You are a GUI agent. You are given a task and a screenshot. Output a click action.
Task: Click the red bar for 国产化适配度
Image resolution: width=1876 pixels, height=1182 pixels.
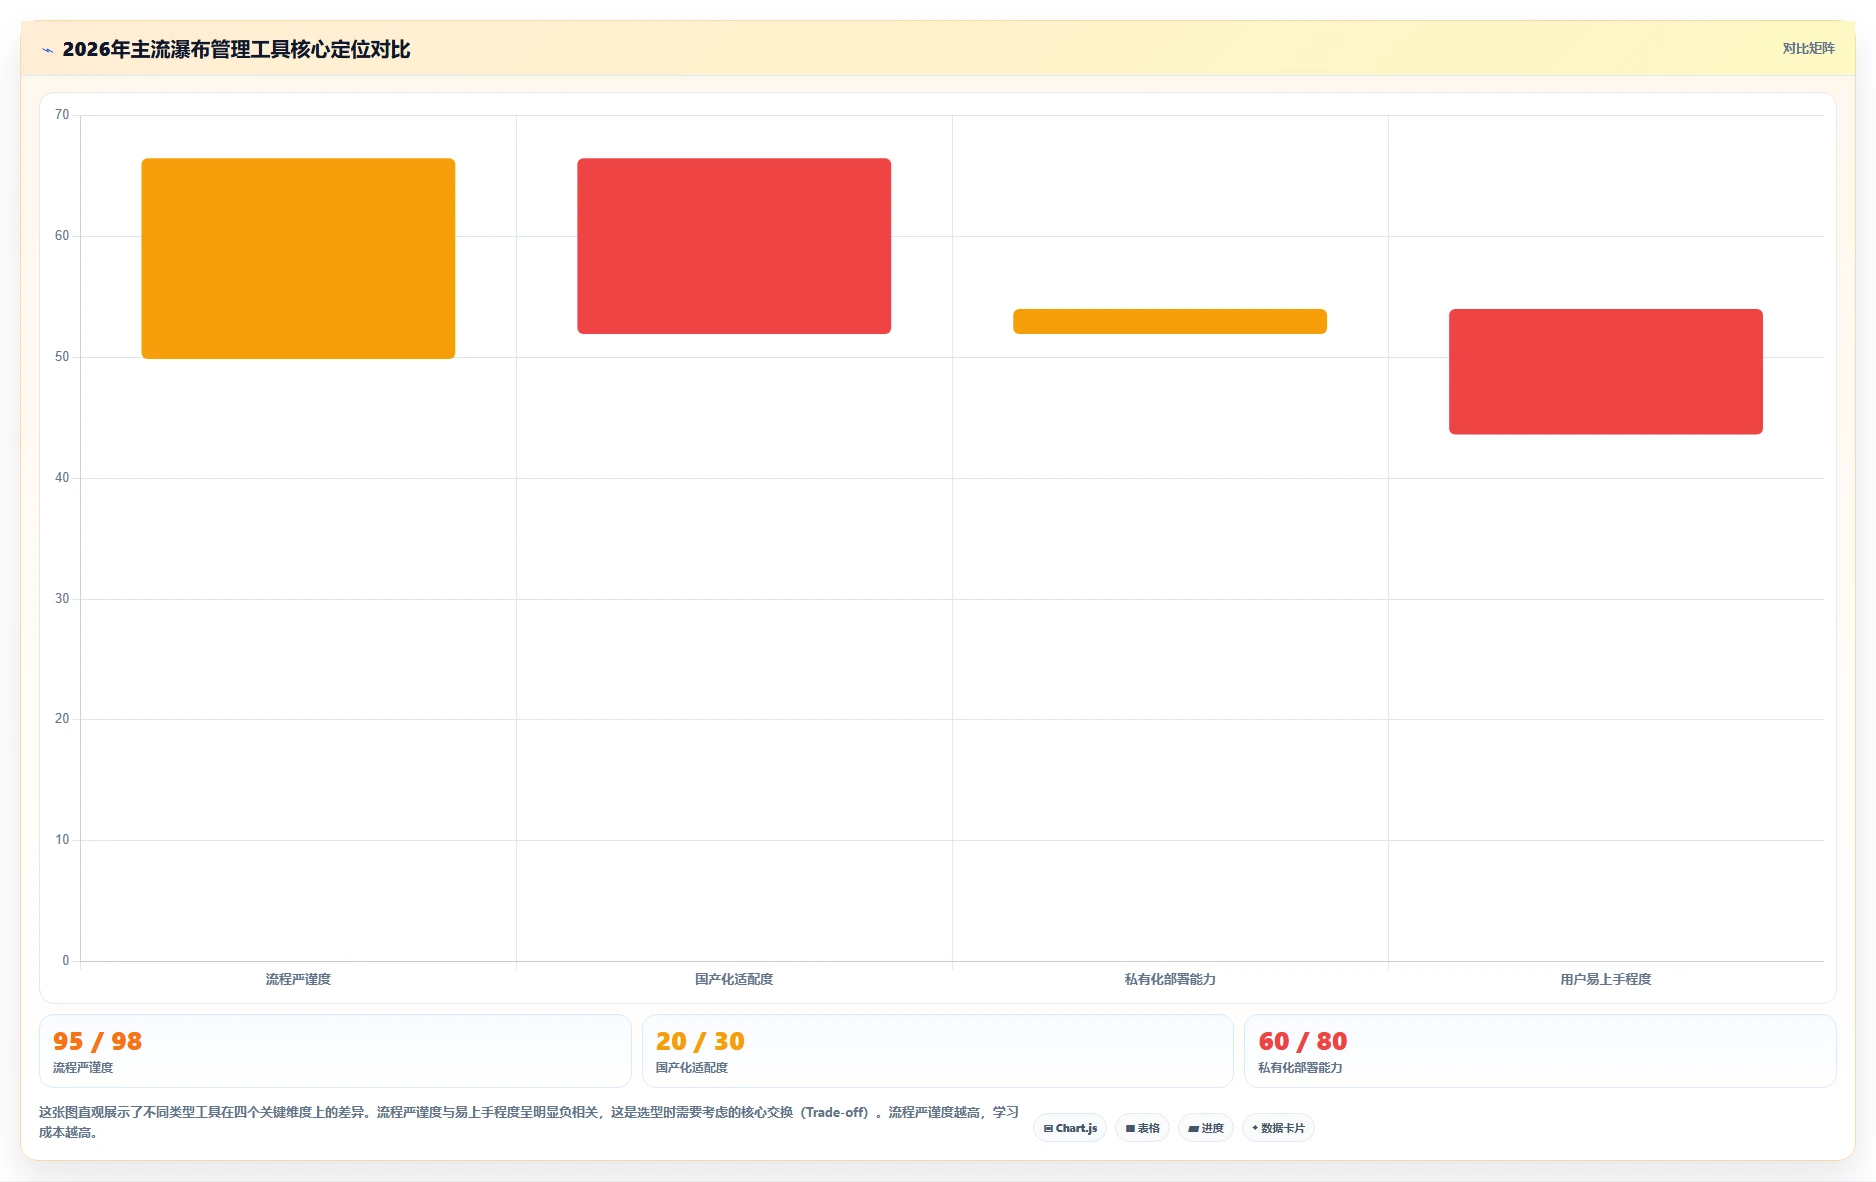coord(734,246)
